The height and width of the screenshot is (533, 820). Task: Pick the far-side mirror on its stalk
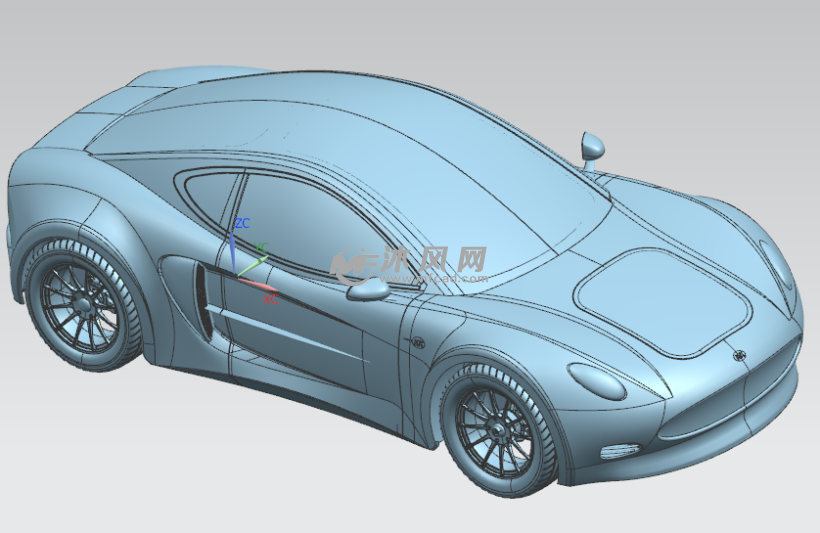[592, 148]
